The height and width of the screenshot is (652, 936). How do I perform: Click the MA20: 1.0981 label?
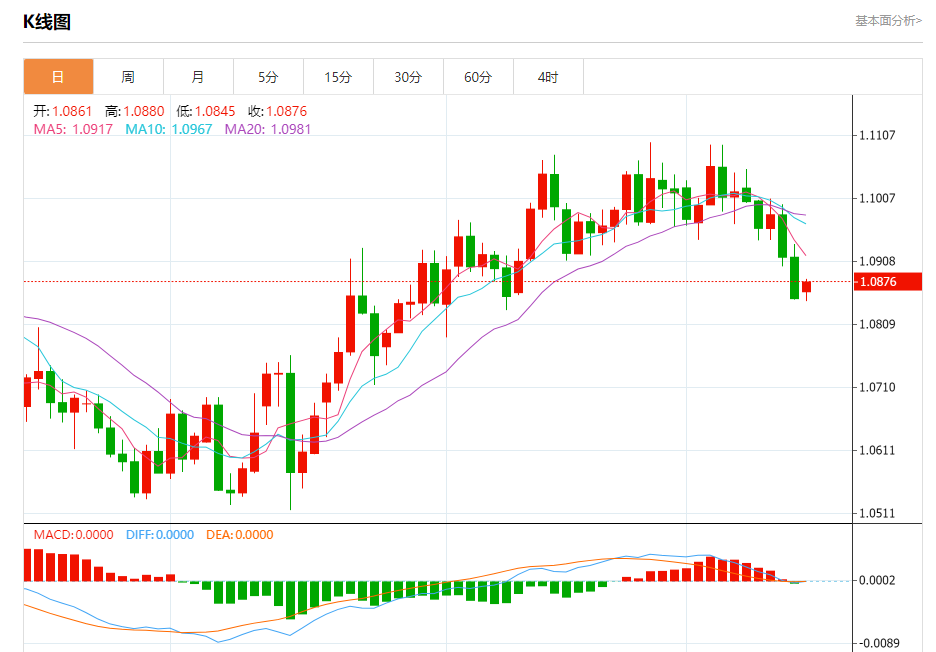[x=268, y=129]
